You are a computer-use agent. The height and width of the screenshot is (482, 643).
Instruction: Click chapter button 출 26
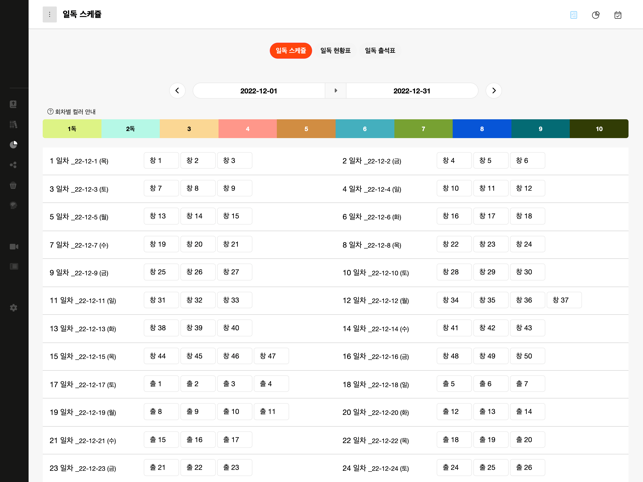click(527, 467)
